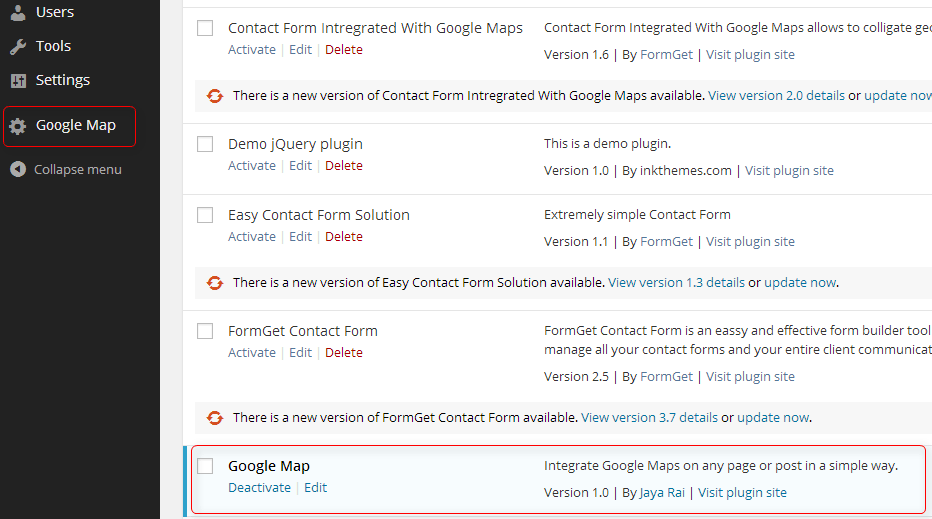The height and width of the screenshot is (519, 932).
Task: Delete FormGet Contact Form
Action: pos(344,353)
